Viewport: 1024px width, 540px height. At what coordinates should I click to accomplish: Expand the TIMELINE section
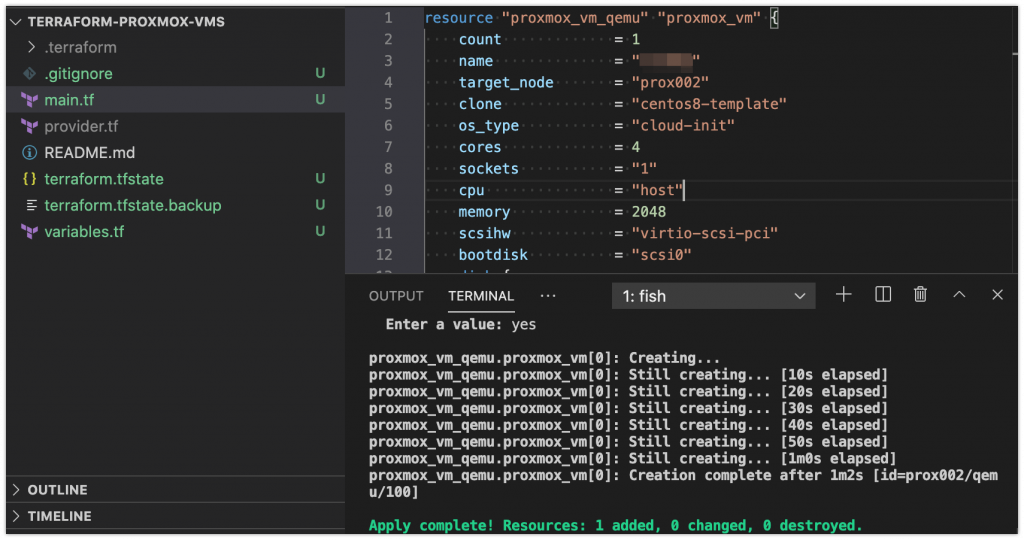(59, 516)
